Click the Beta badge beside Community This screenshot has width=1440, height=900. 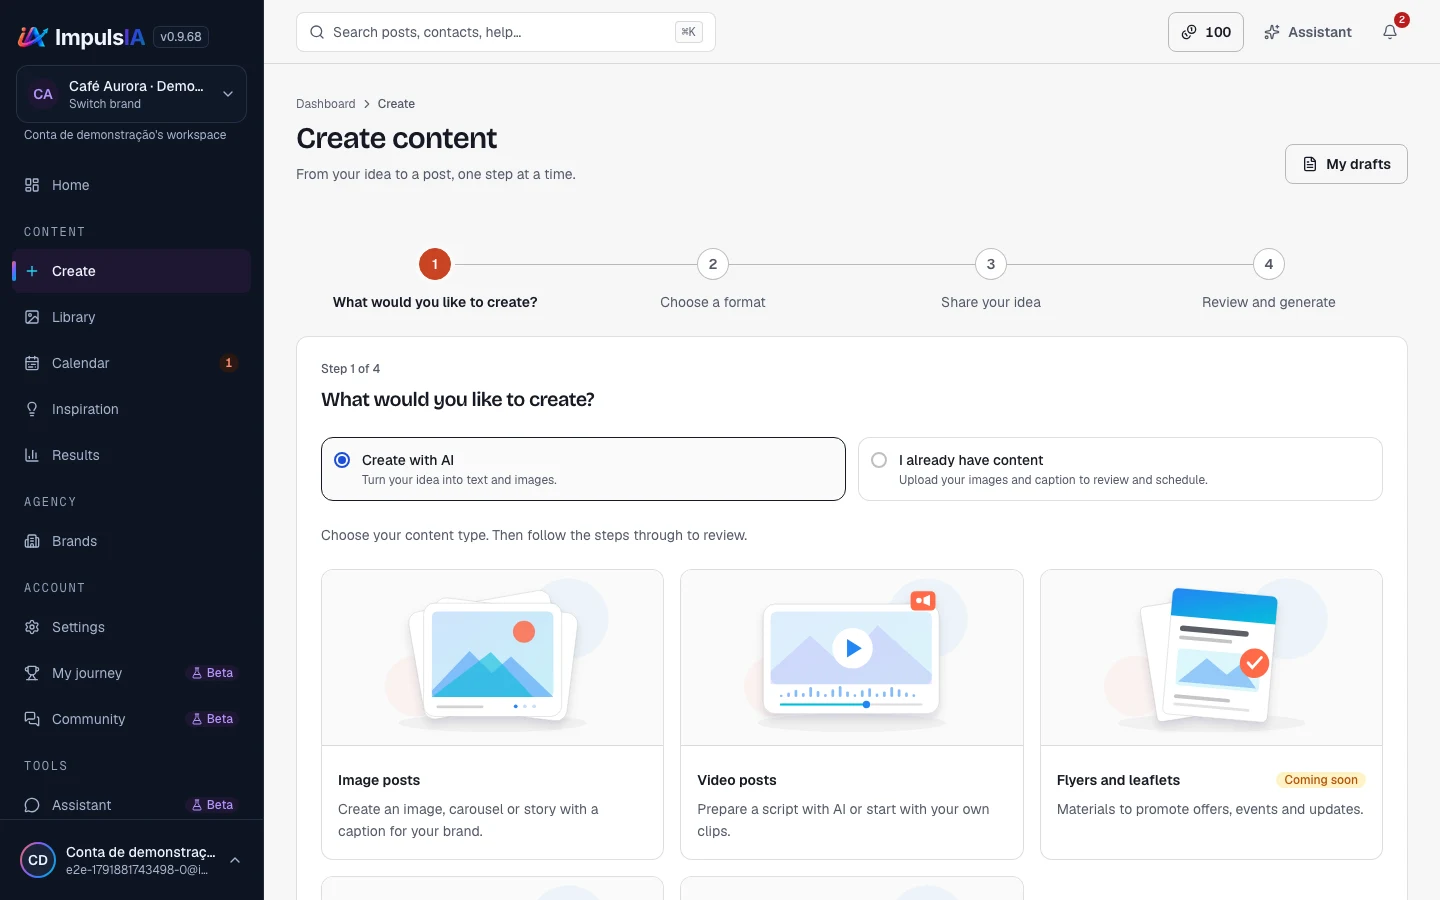(213, 719)
